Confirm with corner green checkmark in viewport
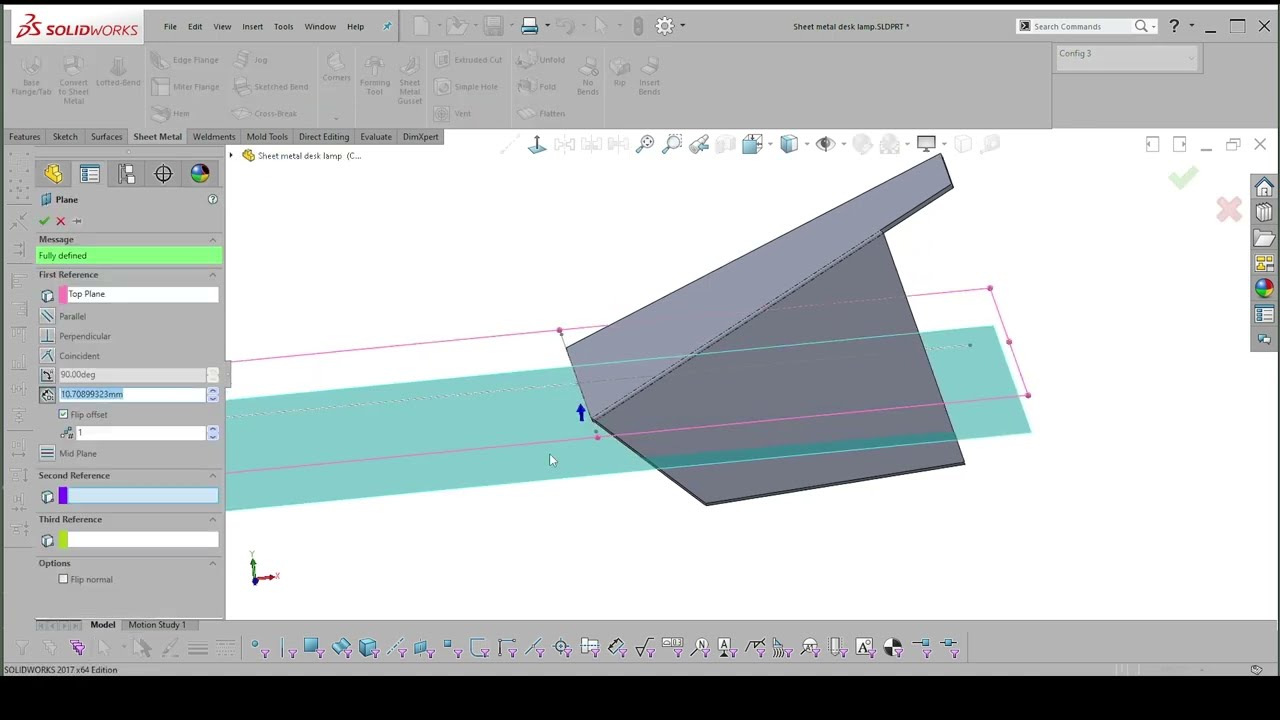The image size is (1280, 720). (1183, 178)
